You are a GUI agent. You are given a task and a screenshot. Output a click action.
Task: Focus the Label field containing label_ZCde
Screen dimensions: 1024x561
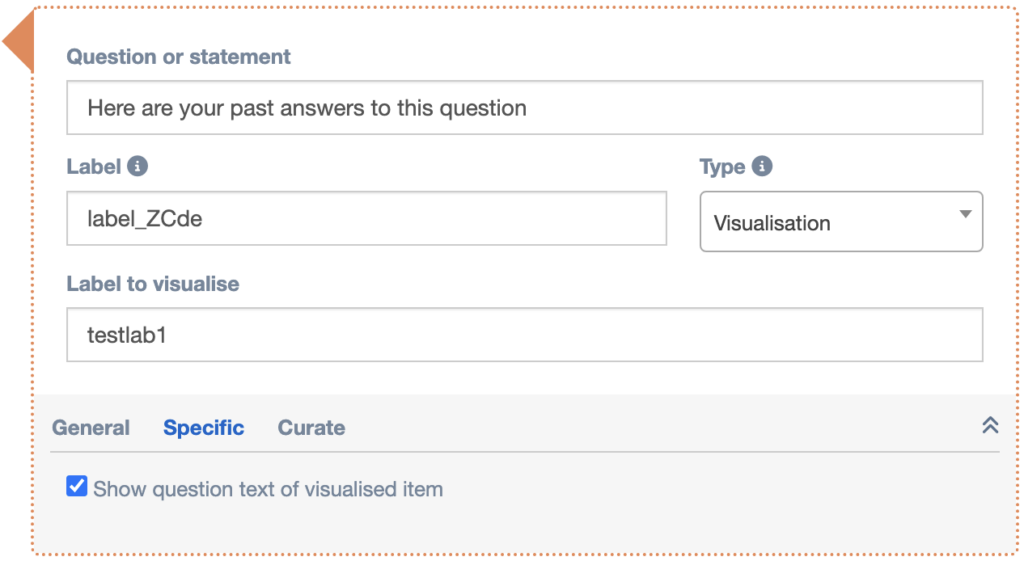[x=366, y=219]
